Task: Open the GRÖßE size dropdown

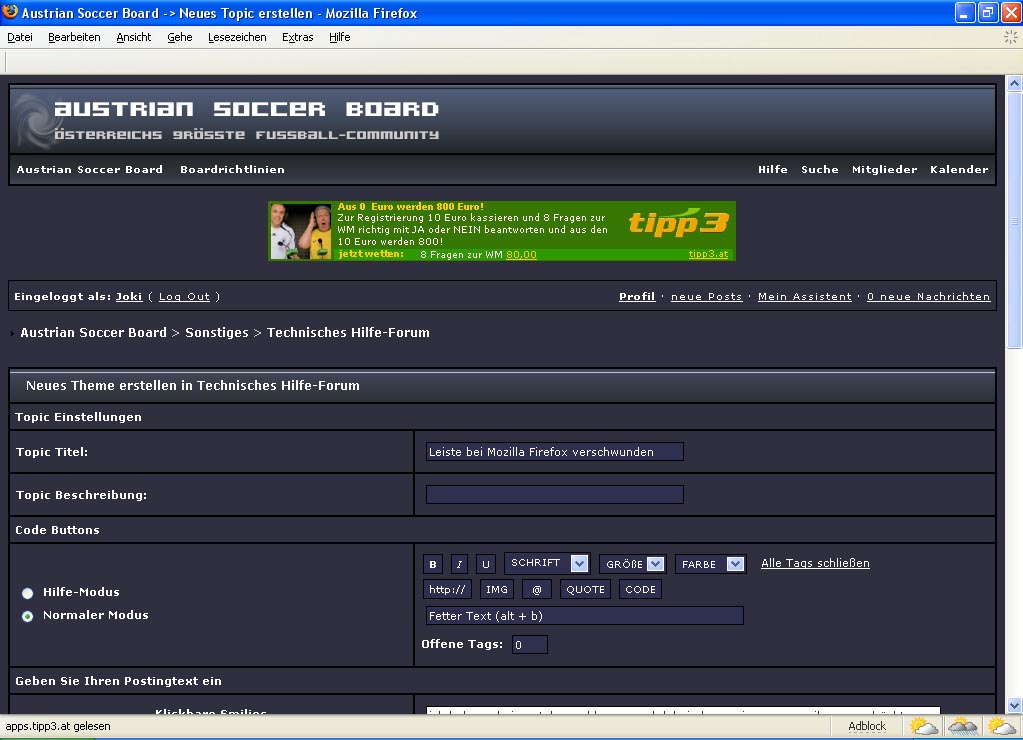Action: click(x=632, y=564)
